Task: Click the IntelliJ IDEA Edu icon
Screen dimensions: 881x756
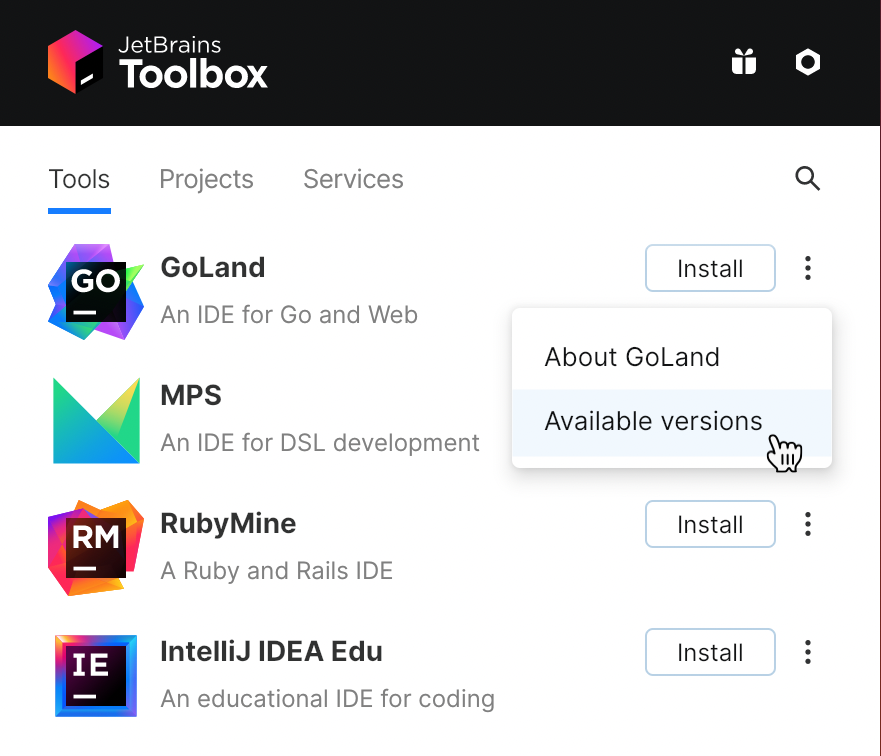Action: [x=95, y=676]
